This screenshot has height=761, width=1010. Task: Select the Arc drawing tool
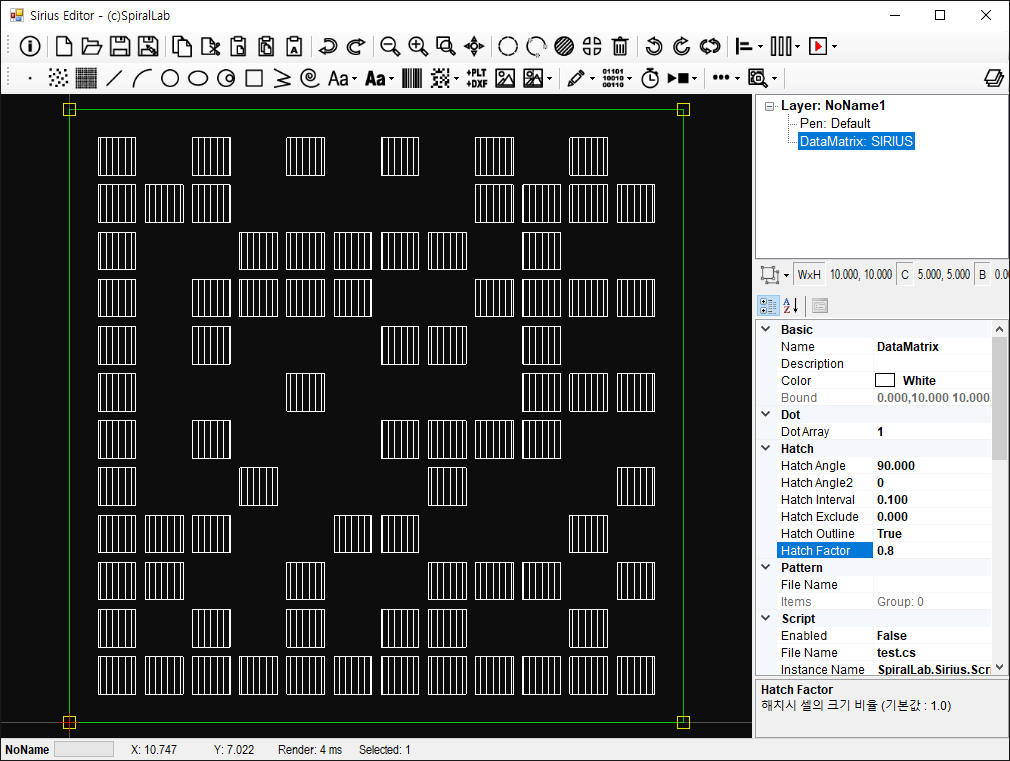tap(142, 79)
